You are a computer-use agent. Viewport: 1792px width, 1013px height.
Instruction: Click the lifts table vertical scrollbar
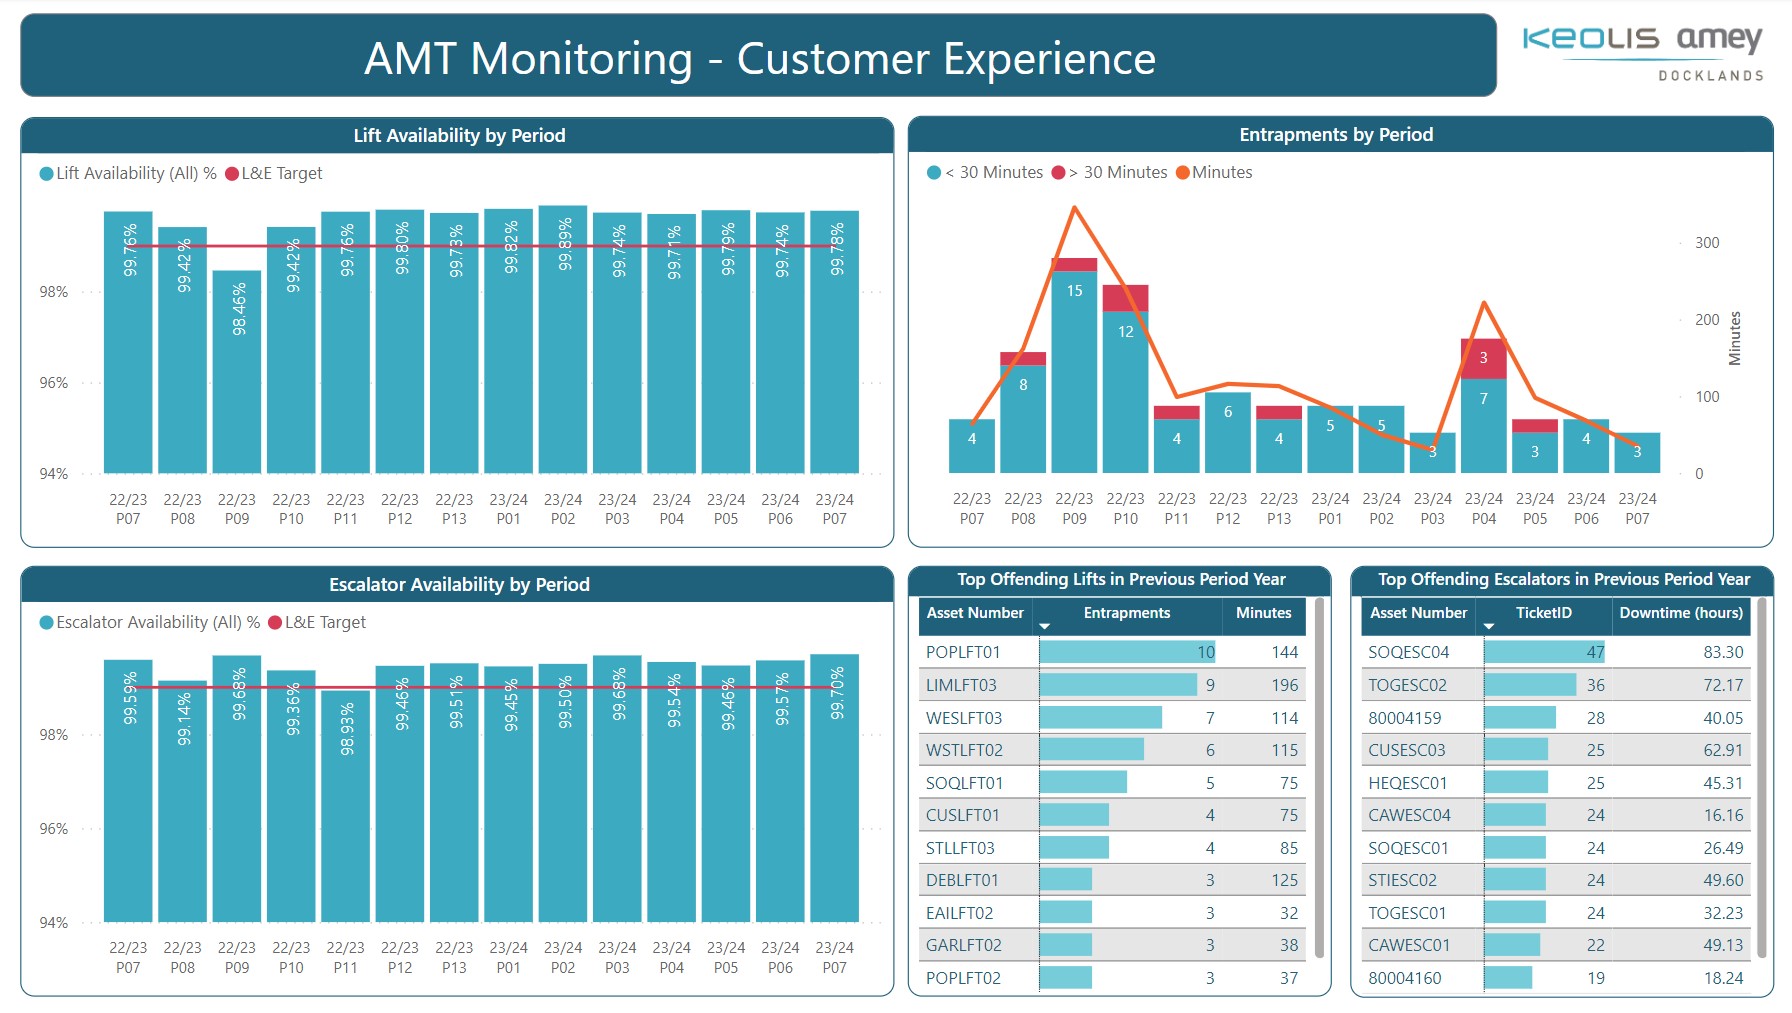coord(1319,780)
